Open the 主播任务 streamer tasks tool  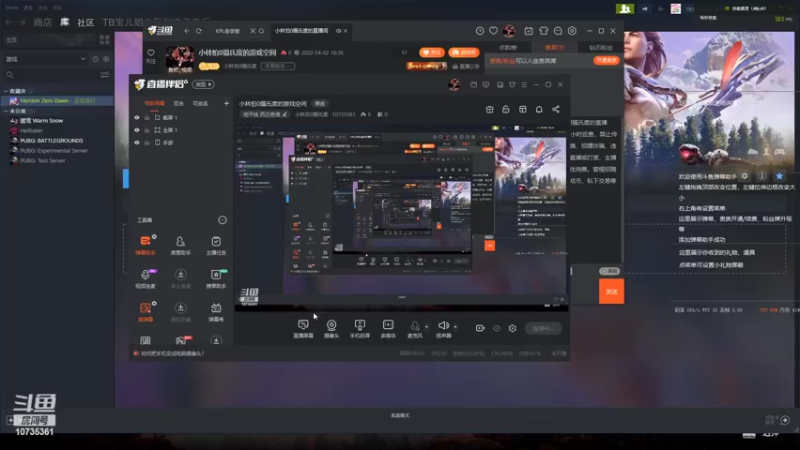pyautogui.click(x=216, y=245)
